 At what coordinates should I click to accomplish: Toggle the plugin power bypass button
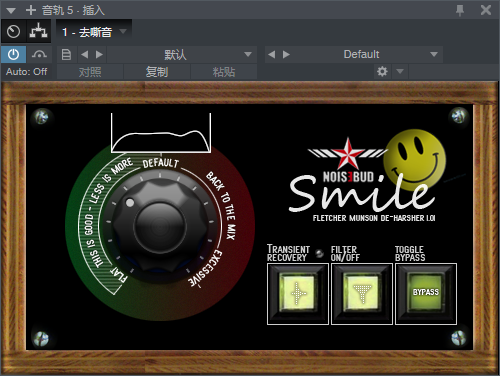pos(13,54)
